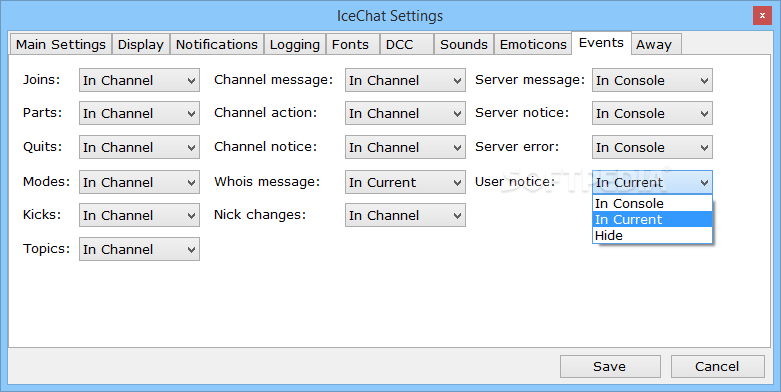Collapse the open User notice dropdown
The image size is (781, 392).
click(652, 182)
